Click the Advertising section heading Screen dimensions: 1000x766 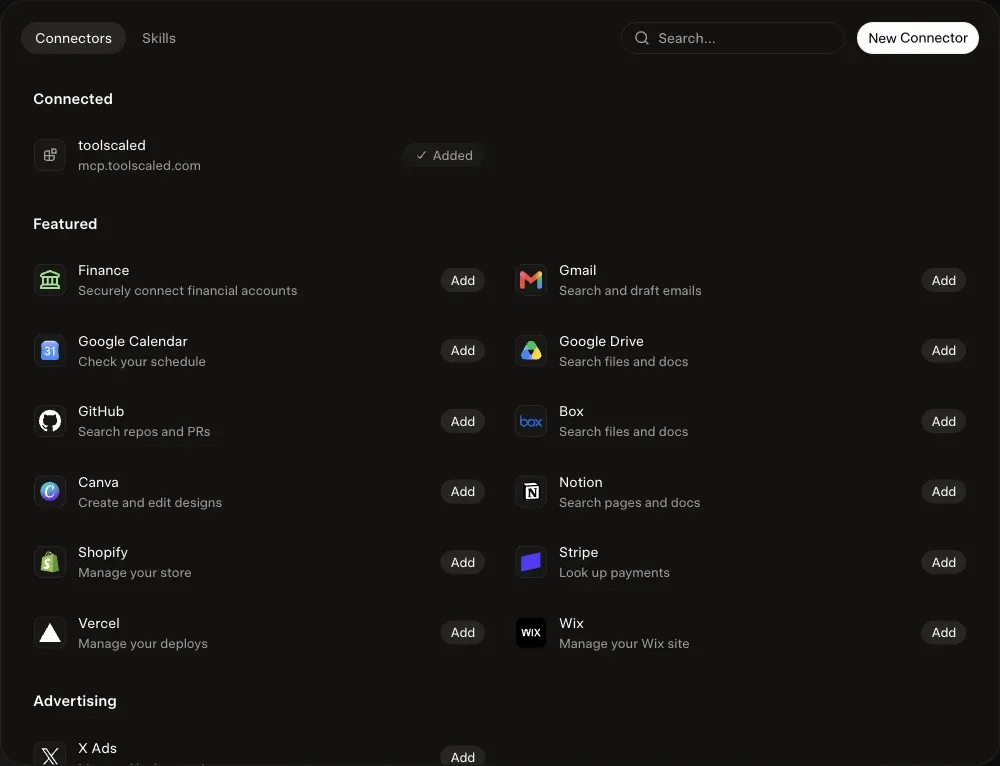pyautogui.click(x=75, y=701)
